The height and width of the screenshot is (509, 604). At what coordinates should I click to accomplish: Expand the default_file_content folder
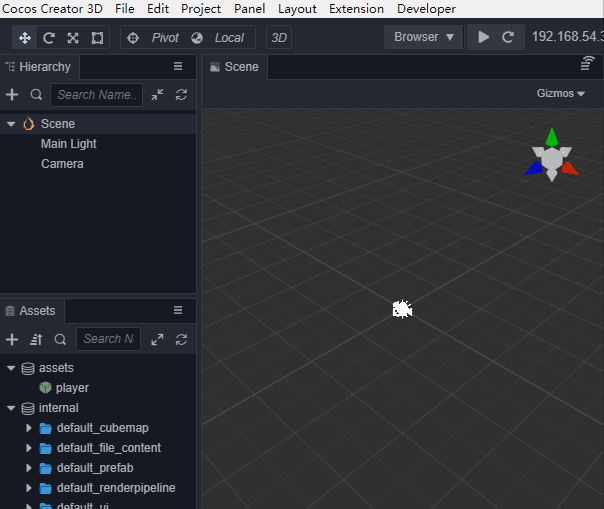click(29, 448)
